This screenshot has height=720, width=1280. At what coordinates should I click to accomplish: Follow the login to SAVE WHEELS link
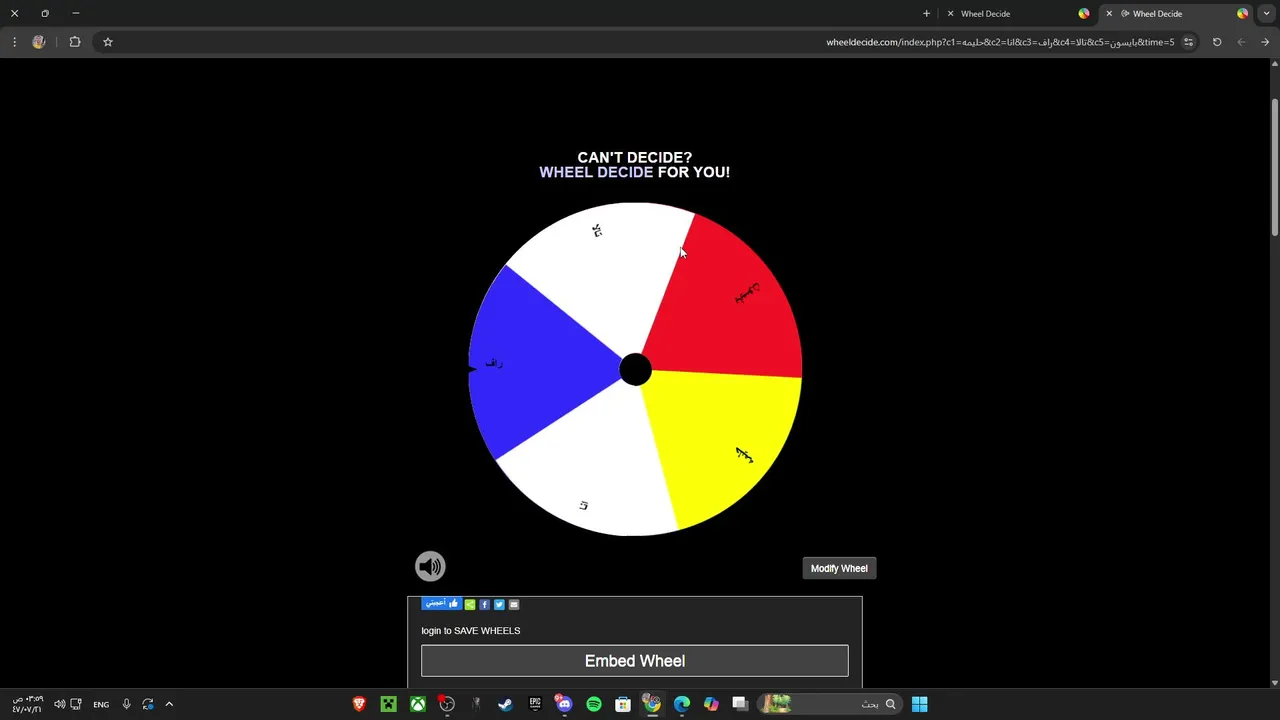click(x=471, y=631)
